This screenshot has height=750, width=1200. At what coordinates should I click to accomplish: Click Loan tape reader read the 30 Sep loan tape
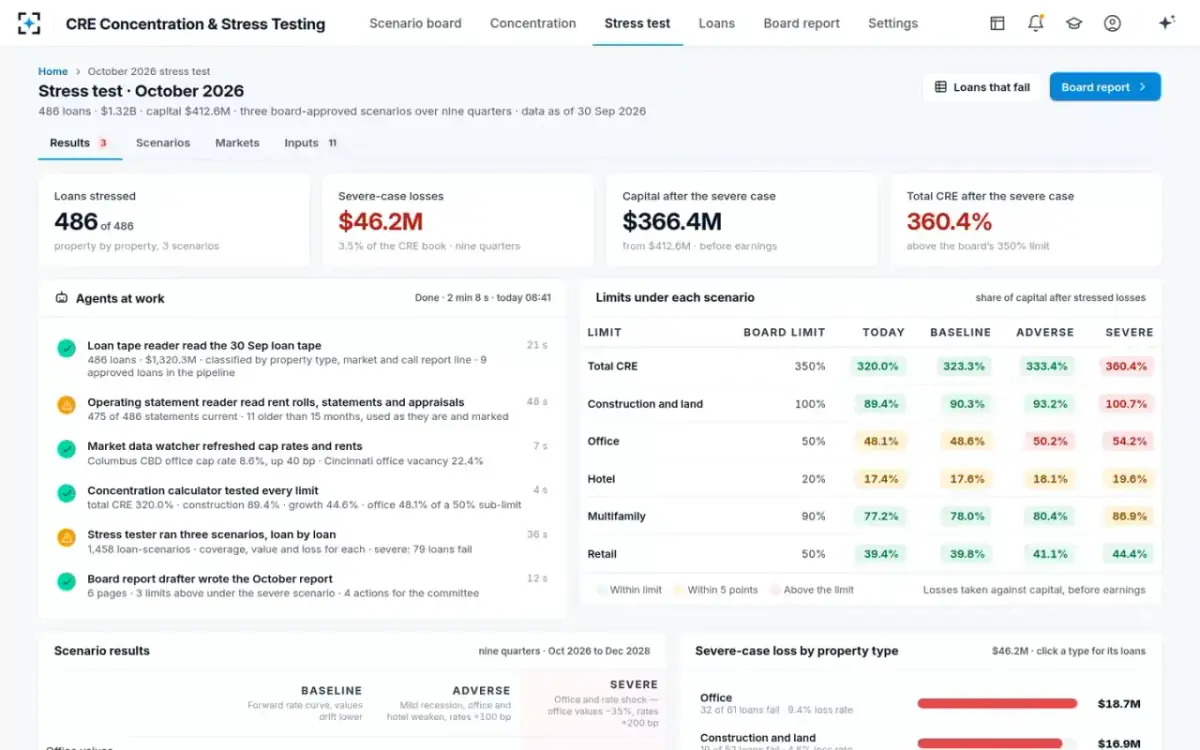tap(204, 346)
